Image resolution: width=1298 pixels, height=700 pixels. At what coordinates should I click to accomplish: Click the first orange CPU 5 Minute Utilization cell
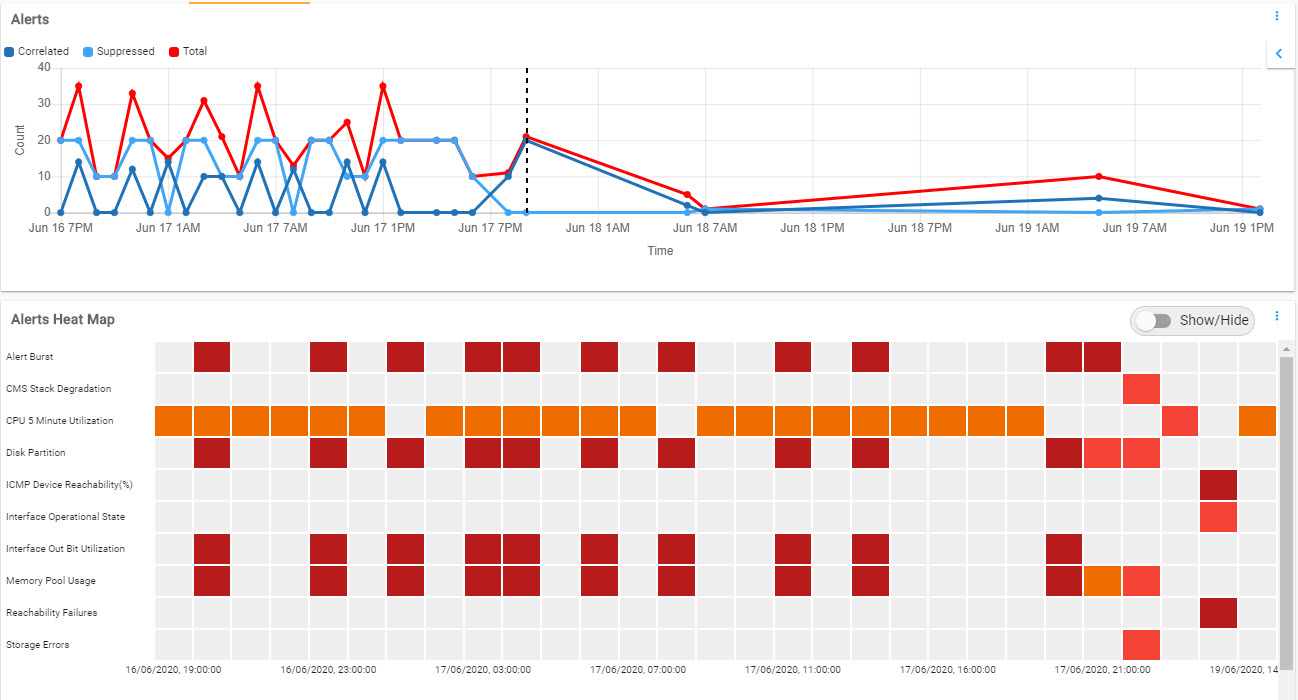click(173, 421)
